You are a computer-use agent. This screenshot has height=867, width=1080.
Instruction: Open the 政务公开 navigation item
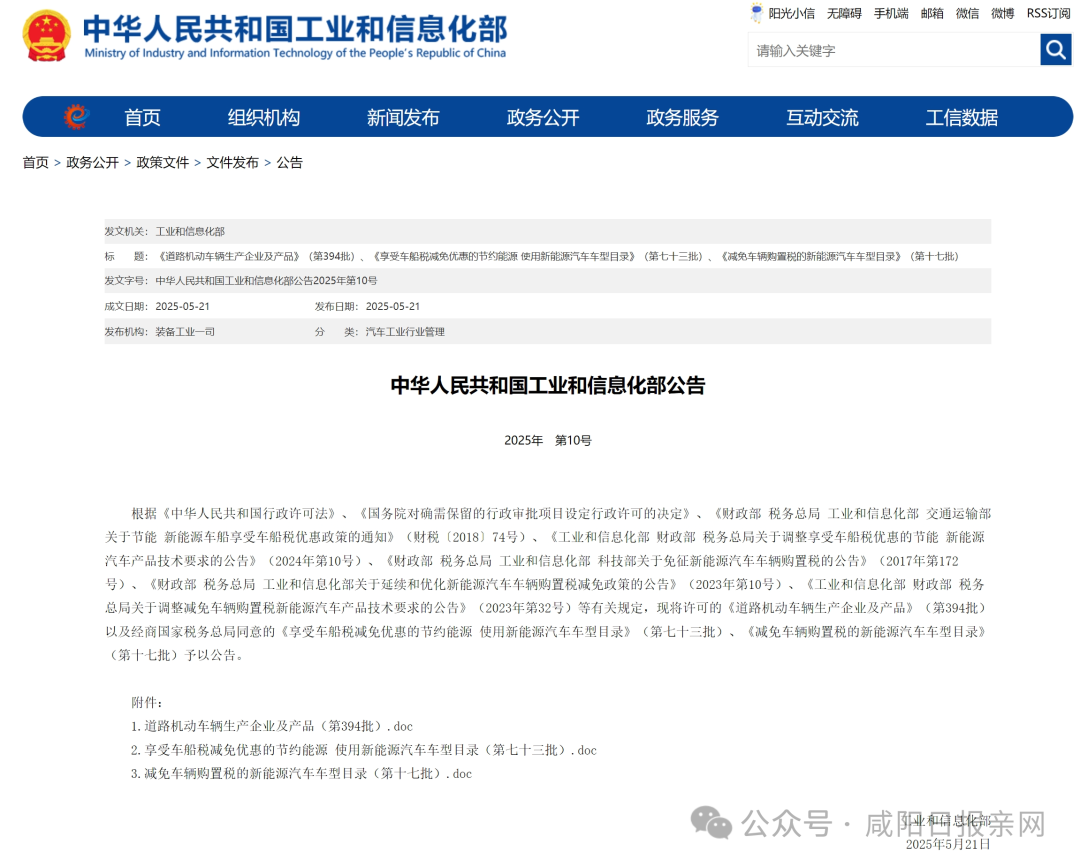543,118
